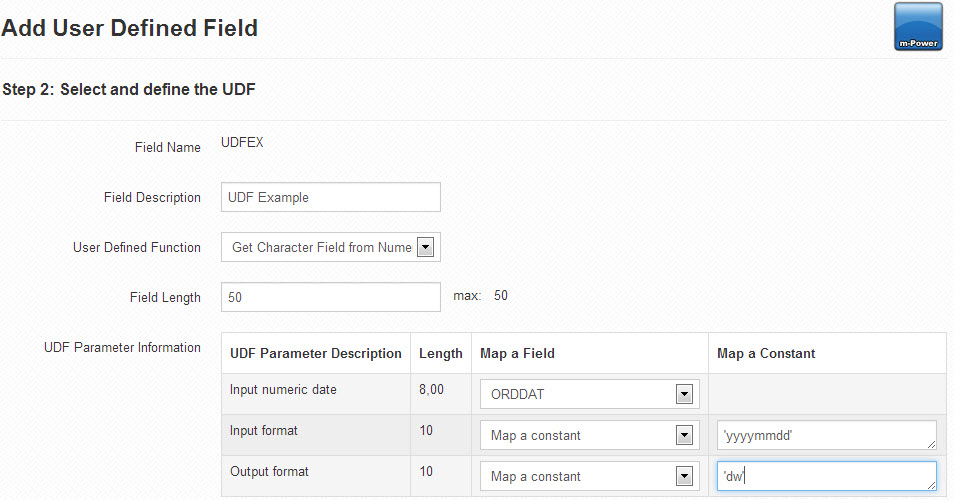
Task: Open Output format Map a constant dropdown arrow
Action: 684,476
